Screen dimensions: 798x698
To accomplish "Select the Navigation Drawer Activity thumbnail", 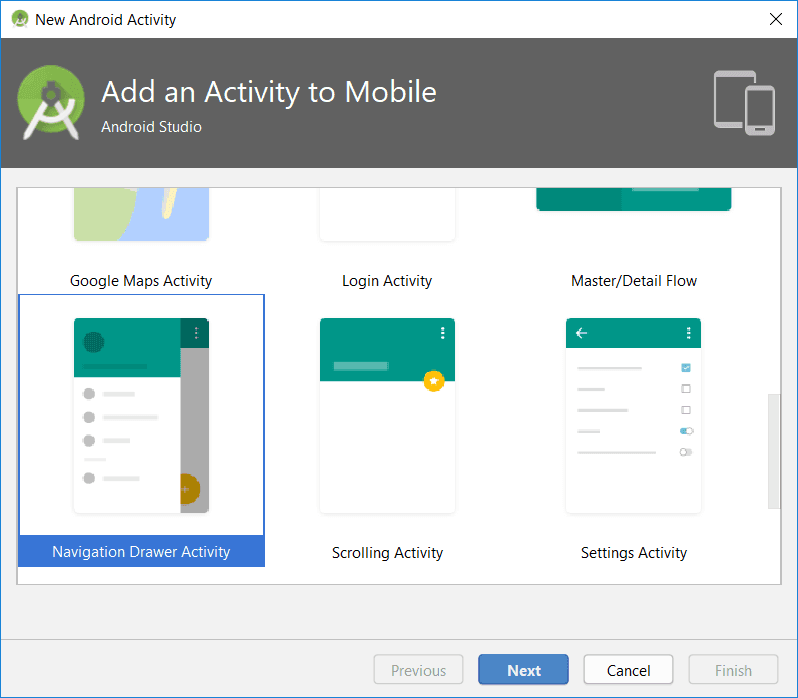I will click(x=141, y=415).
